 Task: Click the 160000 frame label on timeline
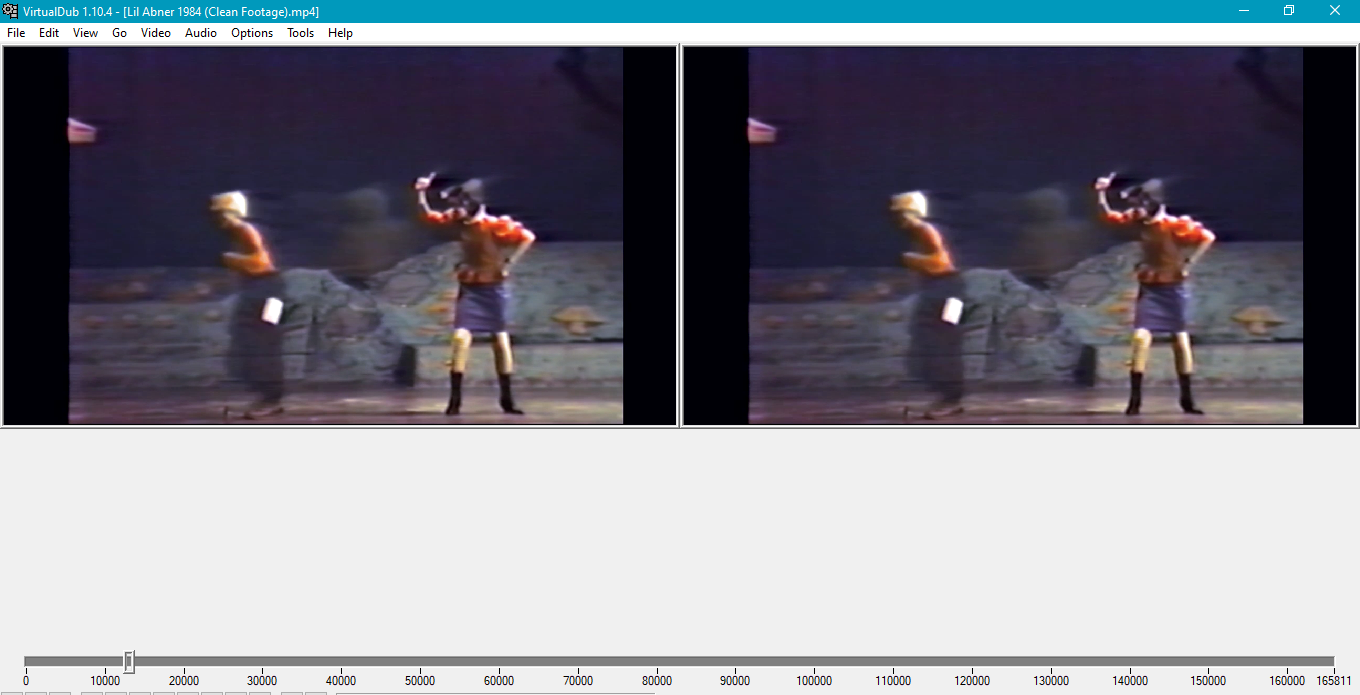[x=1286, y=681]
